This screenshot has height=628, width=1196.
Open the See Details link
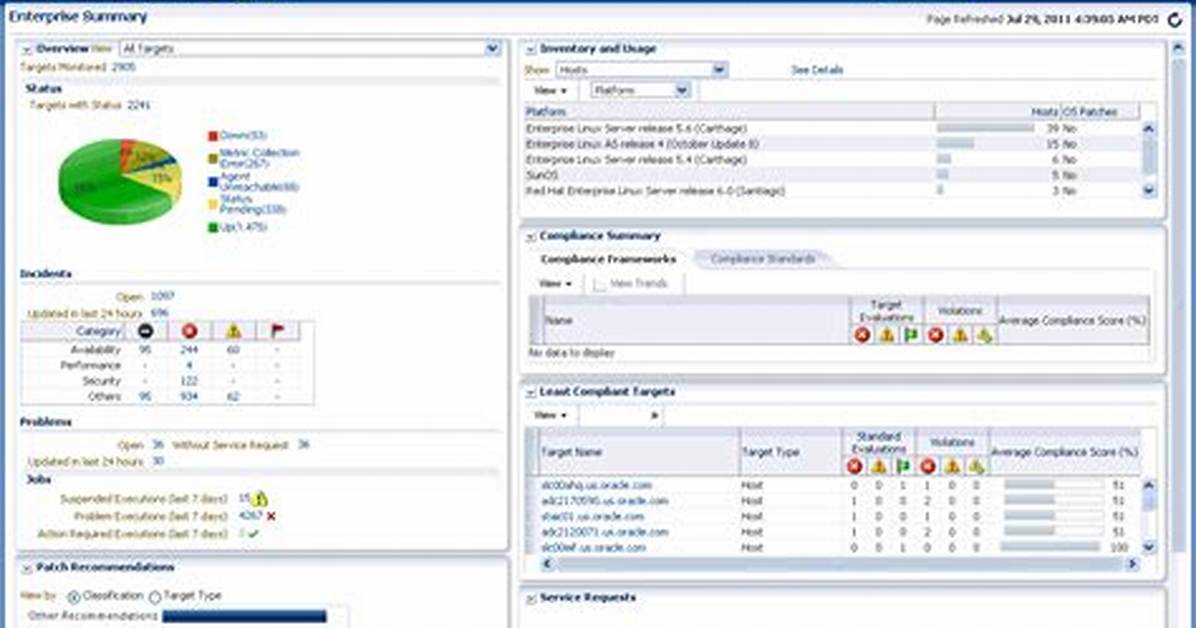coord(817,69)
